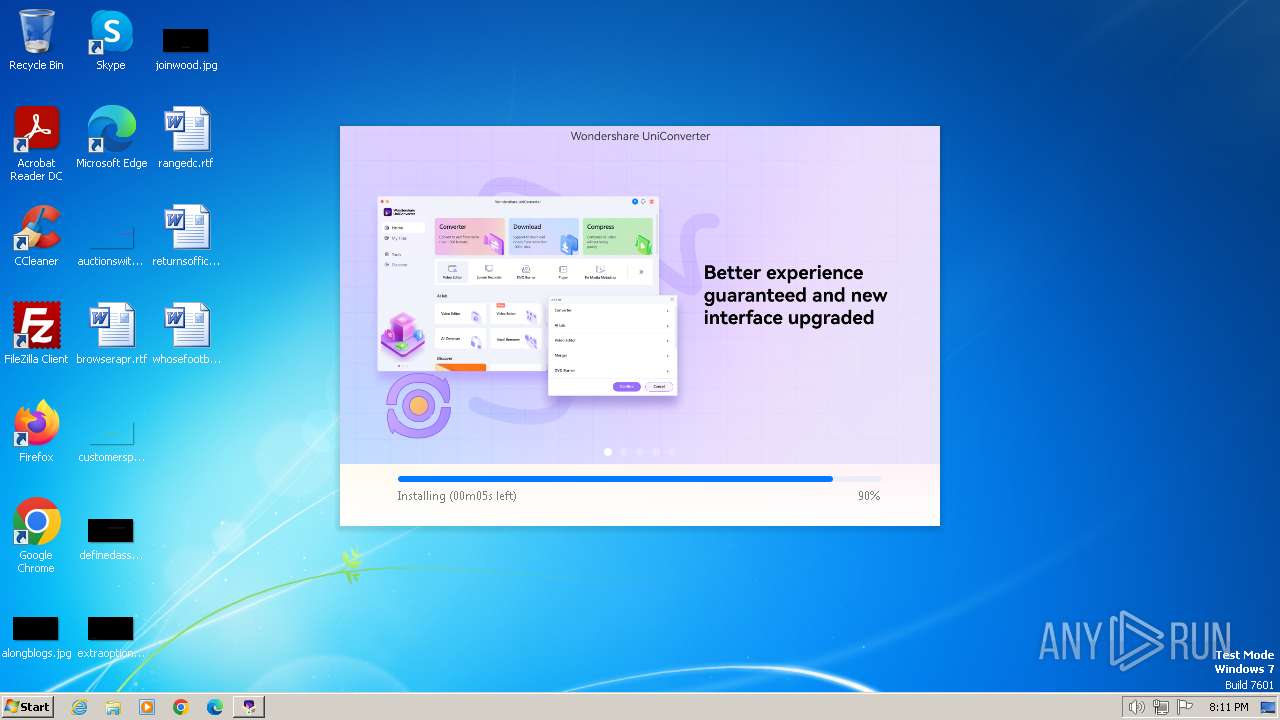Open Acrobat Reader DC shortcut
This screenshot has height=720, width=1280.
(36, 144)
